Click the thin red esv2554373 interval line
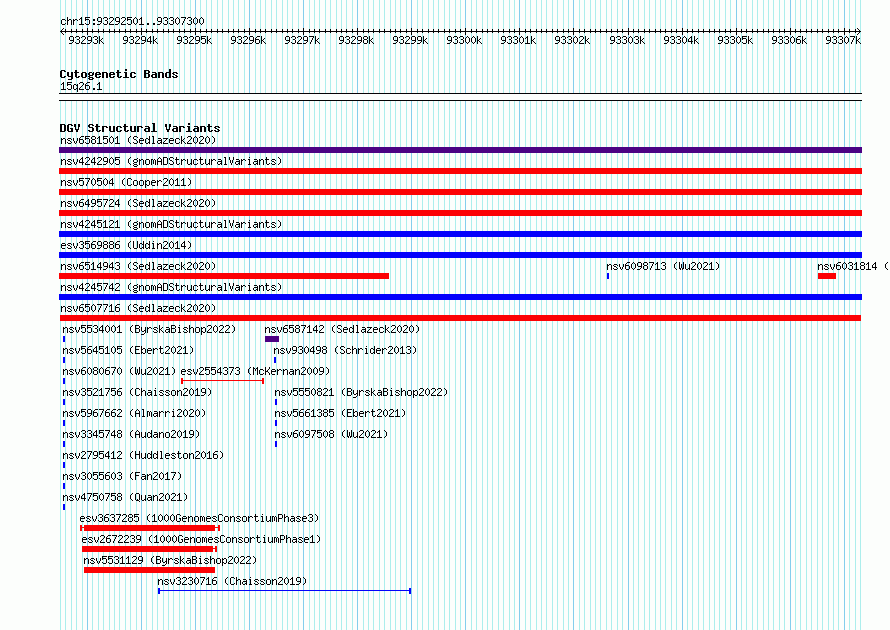Viewport: 890px width, 630px height. pyautogui.click(x=222, y=381)
